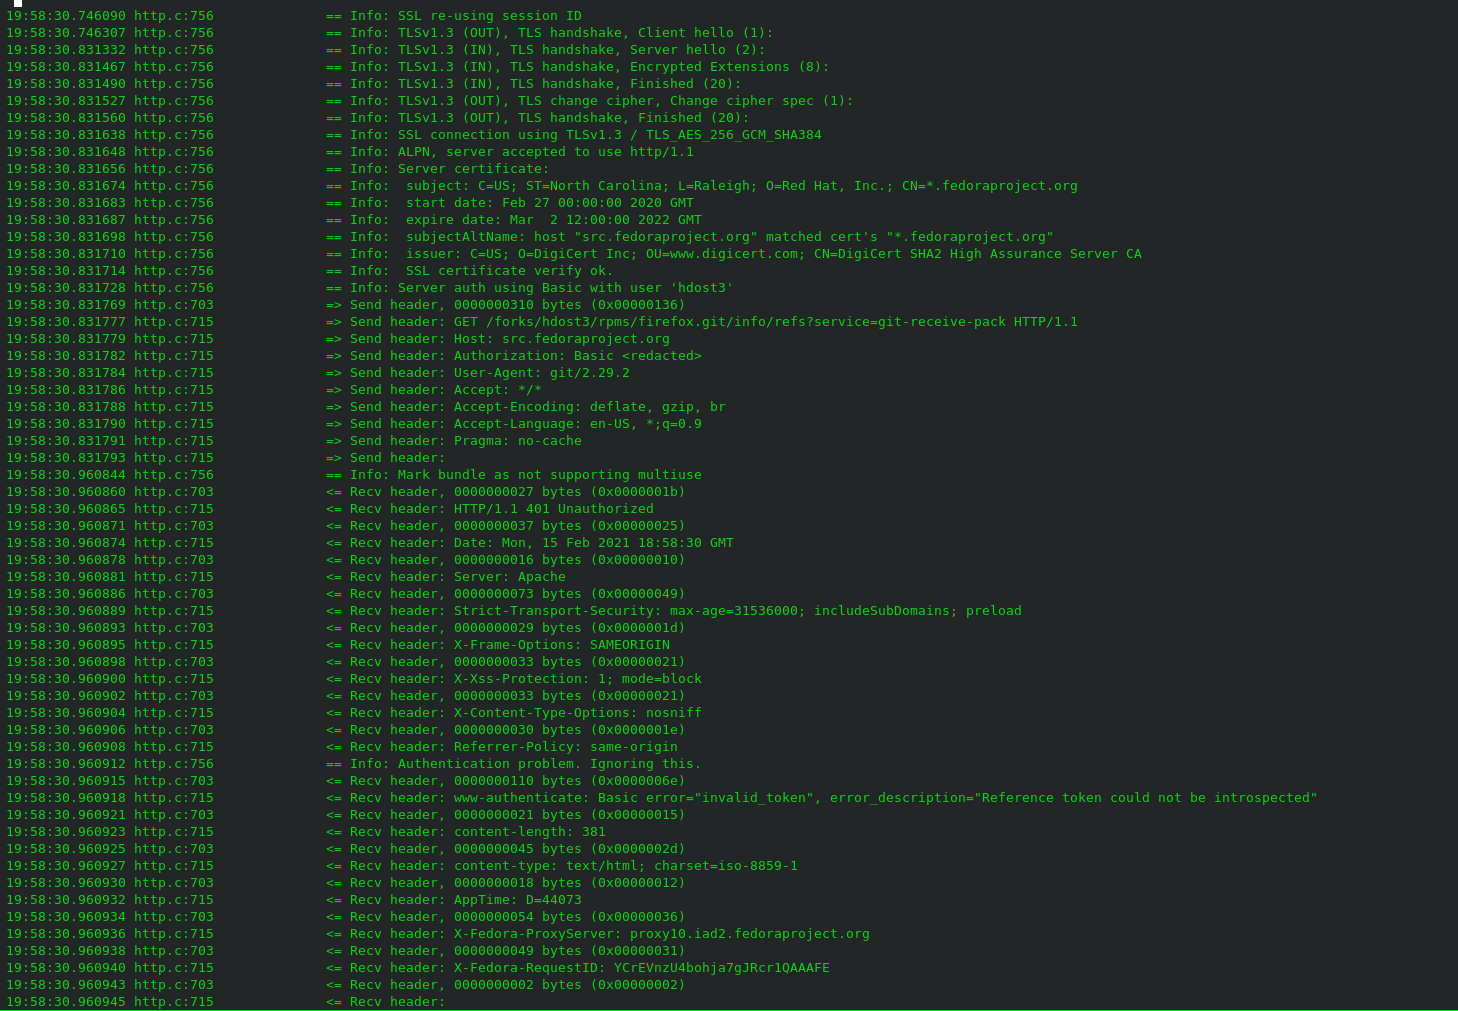This screenshot has width=1458, height=1011.
Task: Click the 'Host: src.fedoraproject.org' header text
Action: point(562,339)
